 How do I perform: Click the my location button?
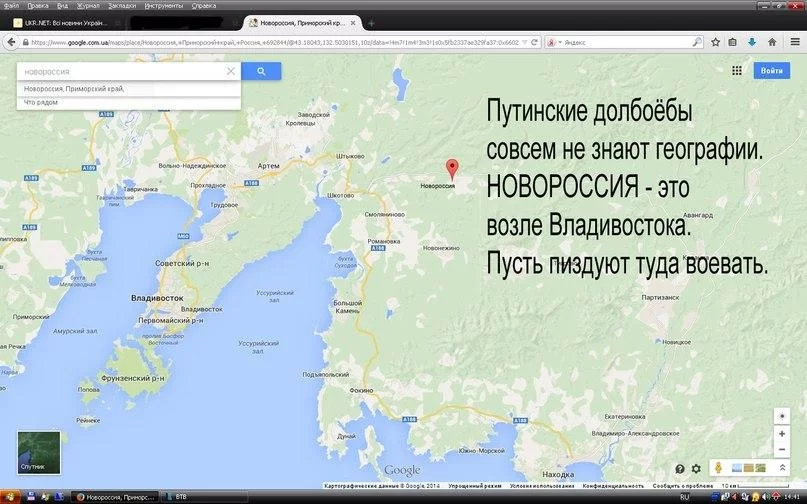tap(782, 416)
